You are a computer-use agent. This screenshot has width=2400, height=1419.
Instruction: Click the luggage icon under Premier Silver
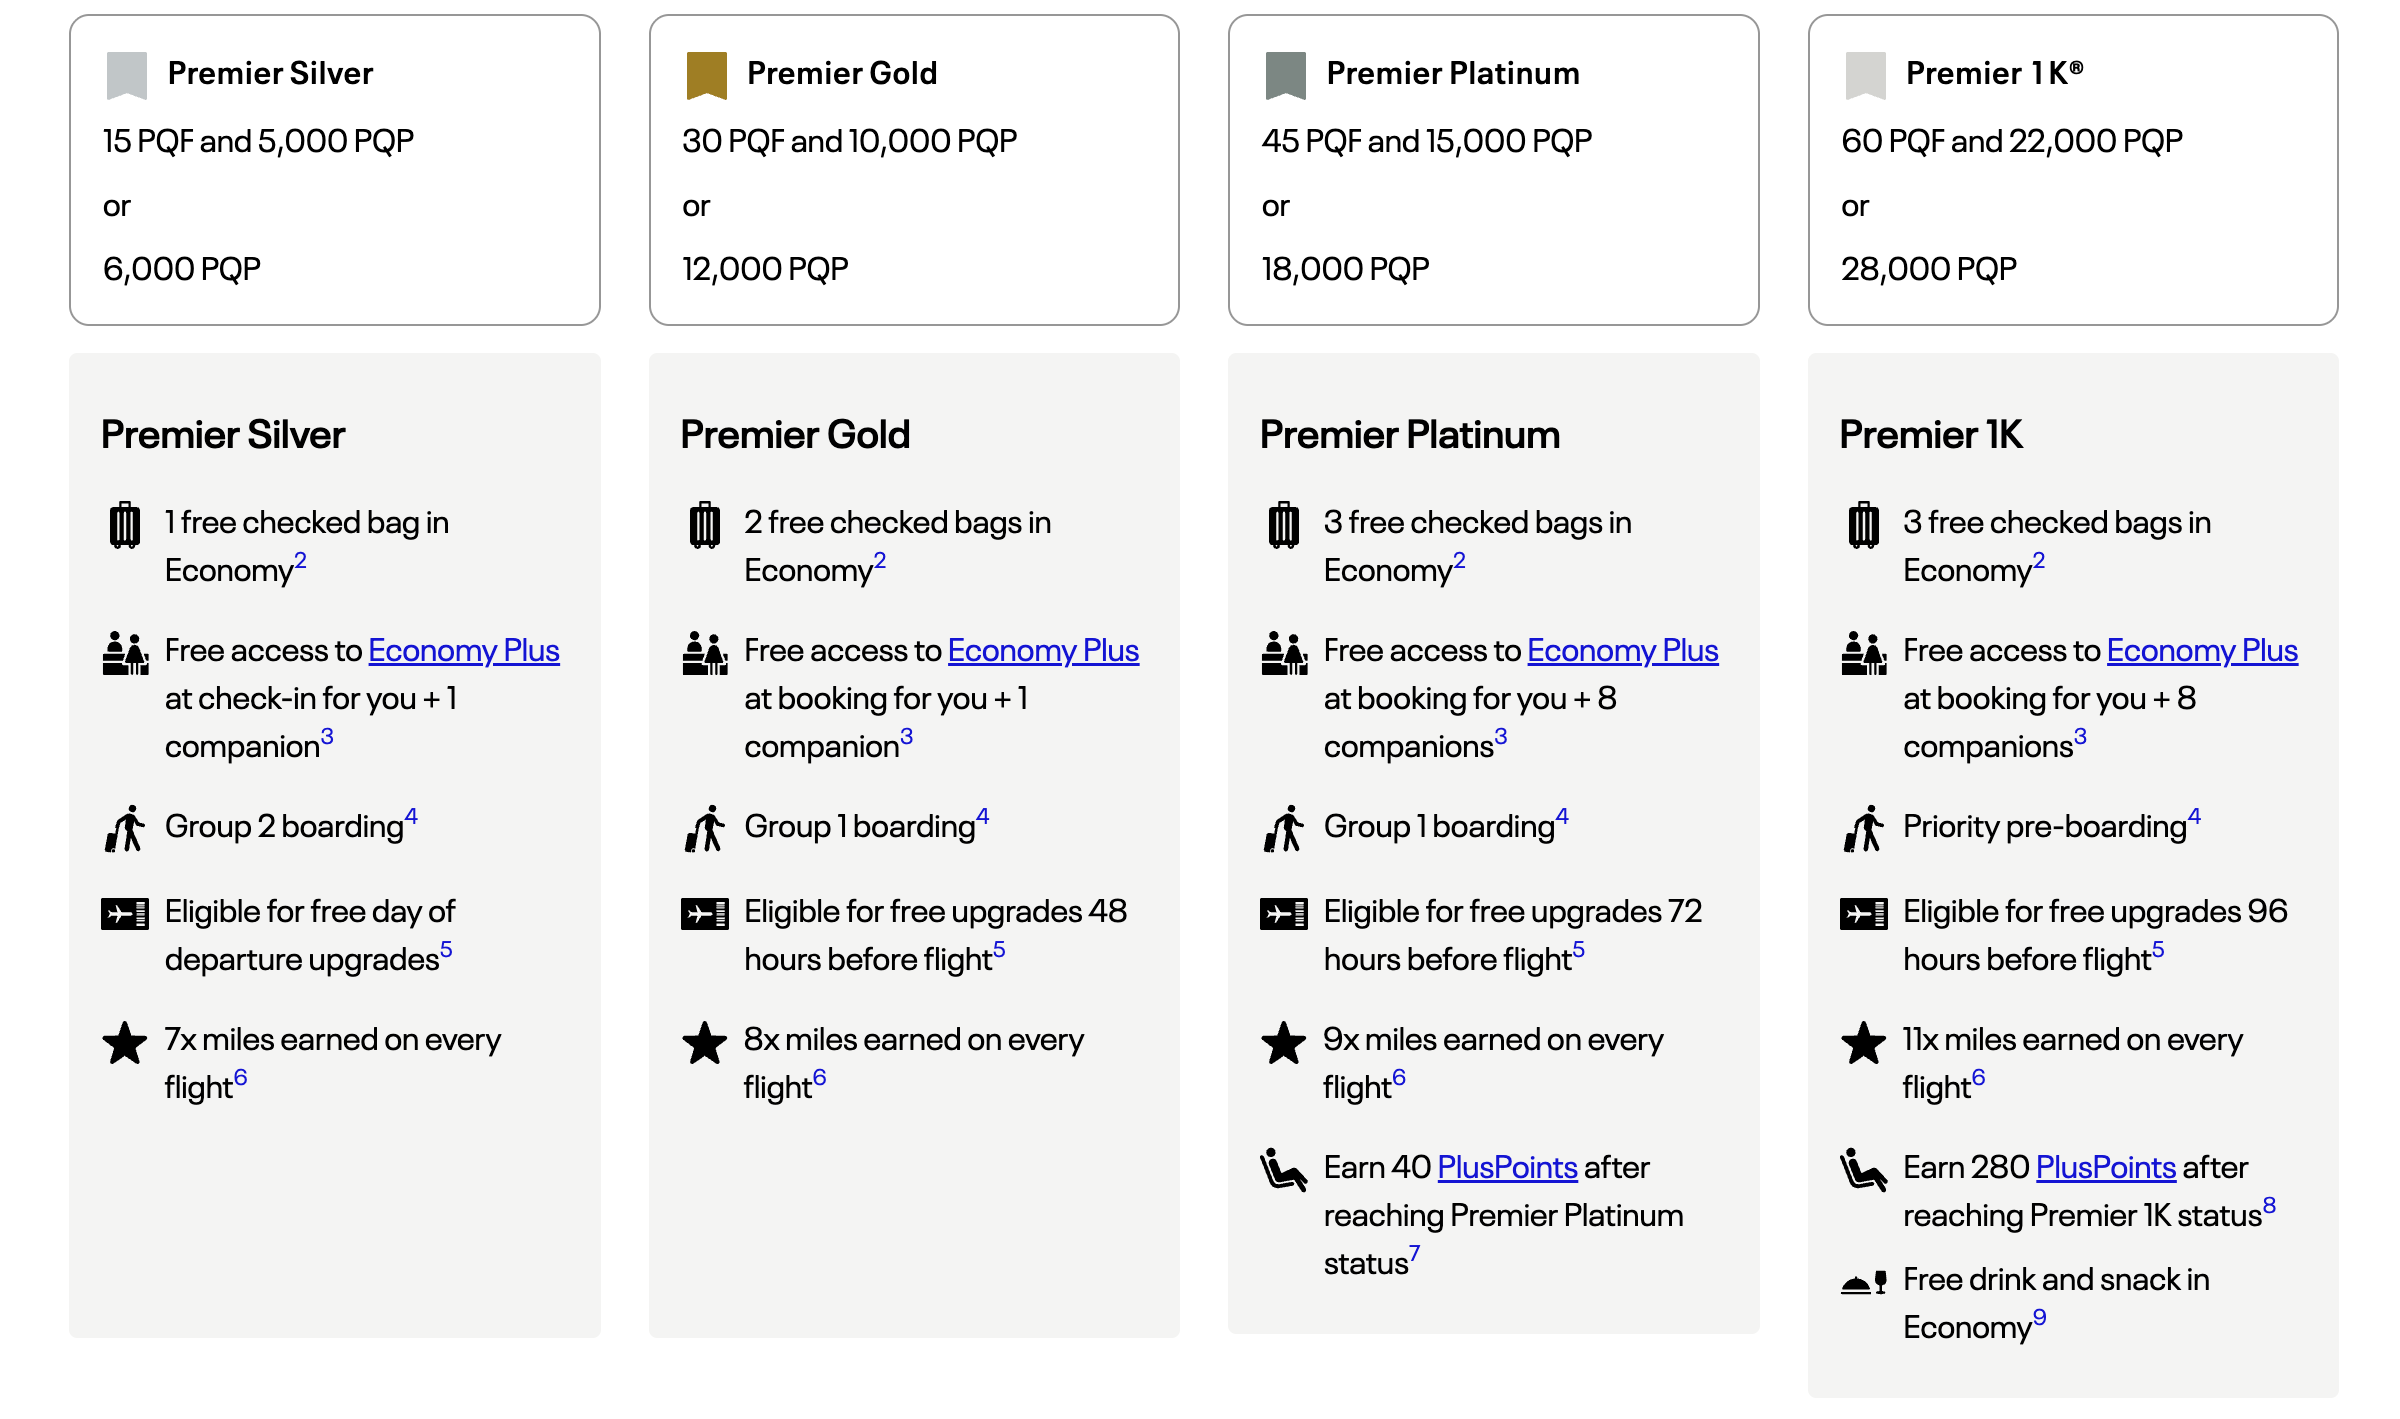pos(125,525)
